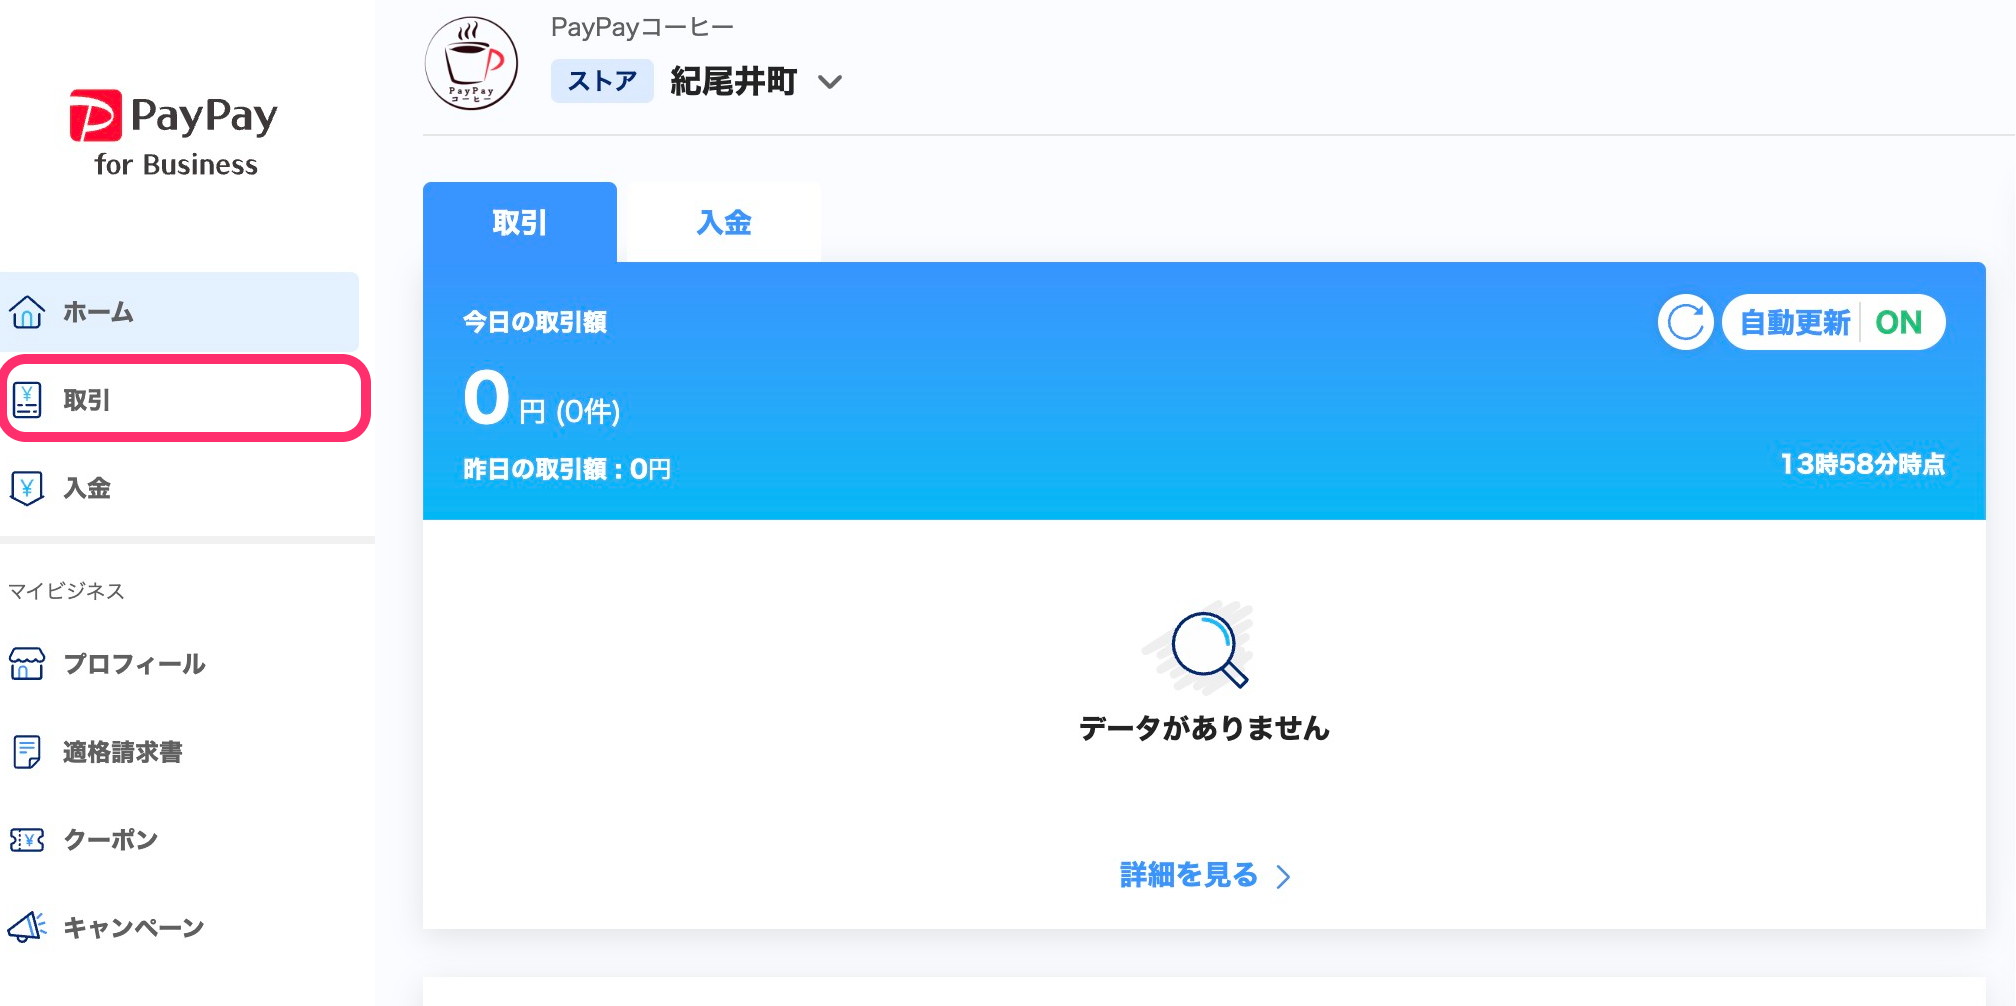Open 詳細を見る link
This screenshot has height=1006, width=2016.
pos(1188,875)
